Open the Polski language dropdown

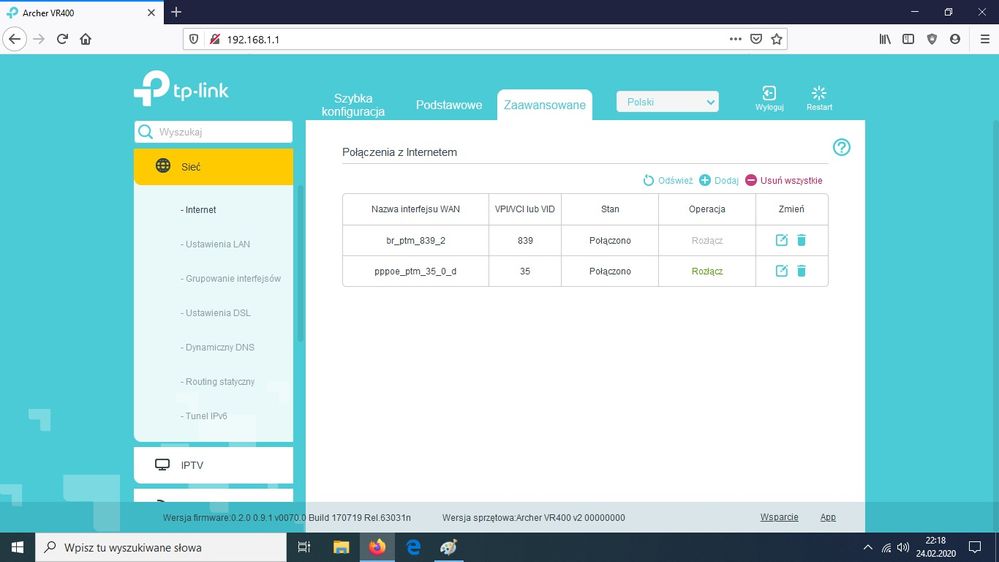click(x=667, y=102)
